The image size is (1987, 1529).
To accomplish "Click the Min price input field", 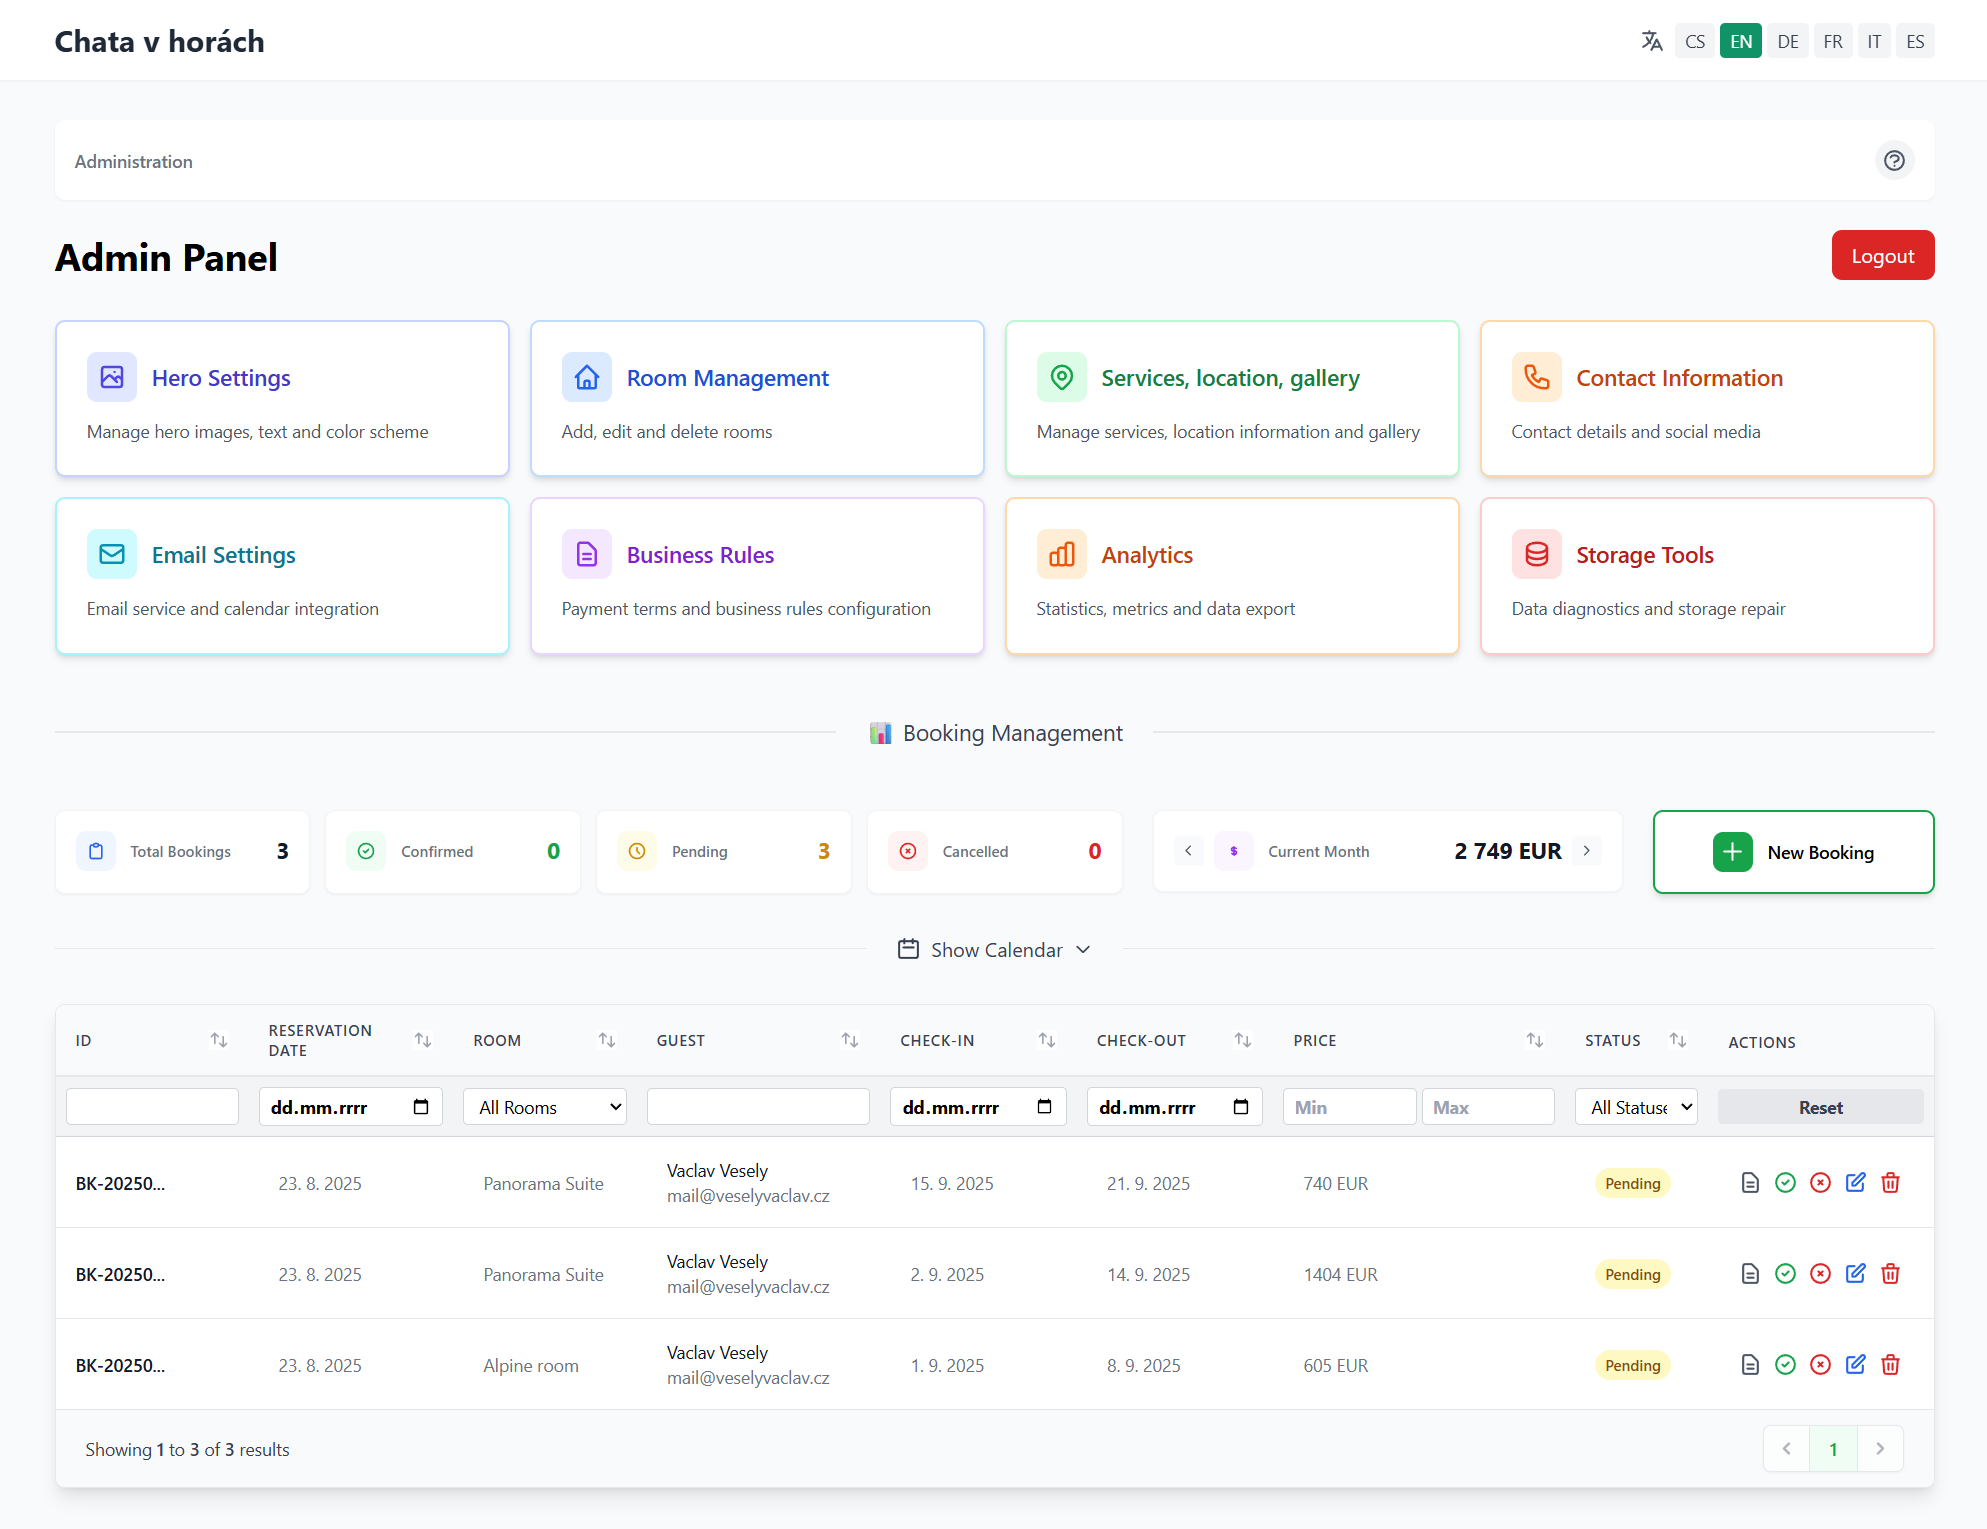I will [1349, 1107].
